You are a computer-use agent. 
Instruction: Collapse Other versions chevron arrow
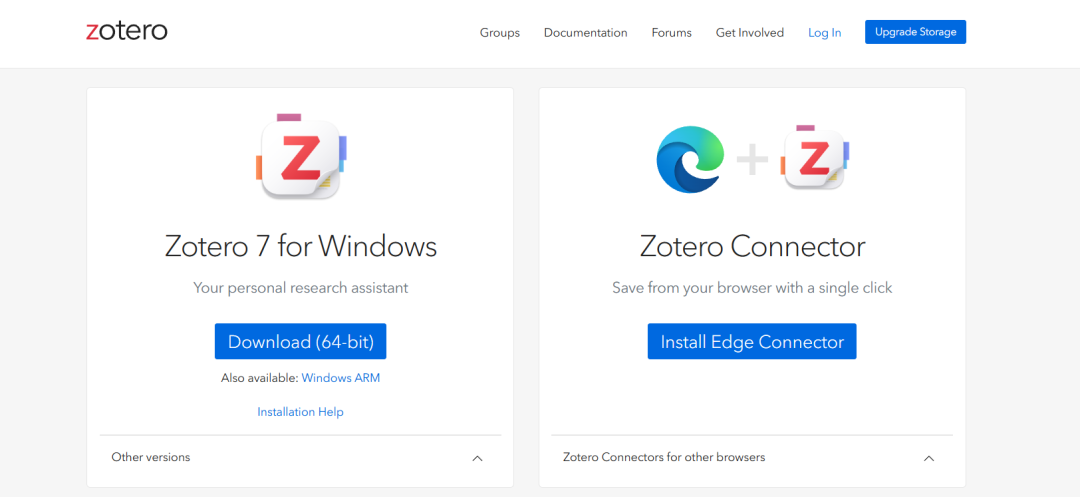[x=477, y=458]
